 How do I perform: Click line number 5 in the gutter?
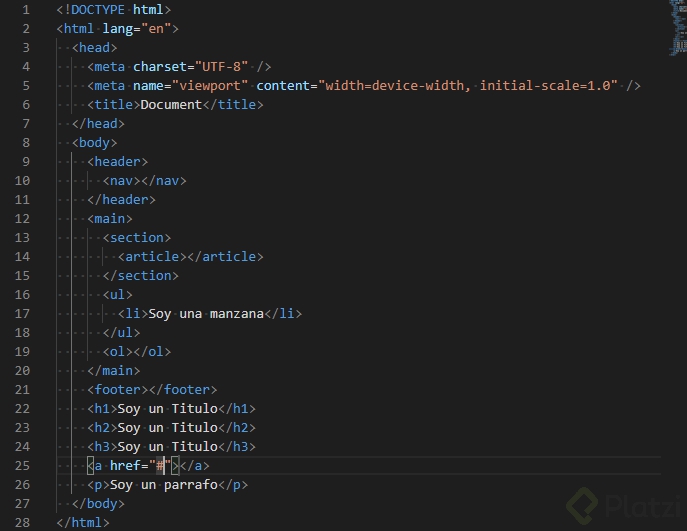tap(26, 85)
